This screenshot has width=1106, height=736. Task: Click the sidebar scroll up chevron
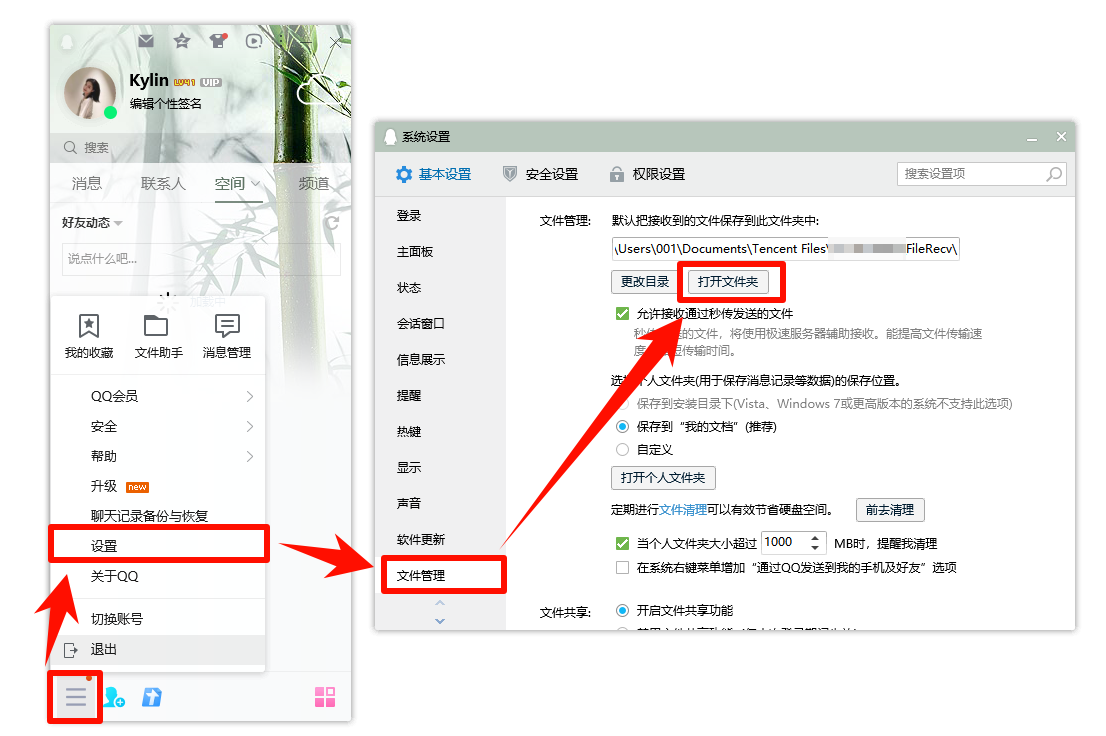(x=440, y=603)
